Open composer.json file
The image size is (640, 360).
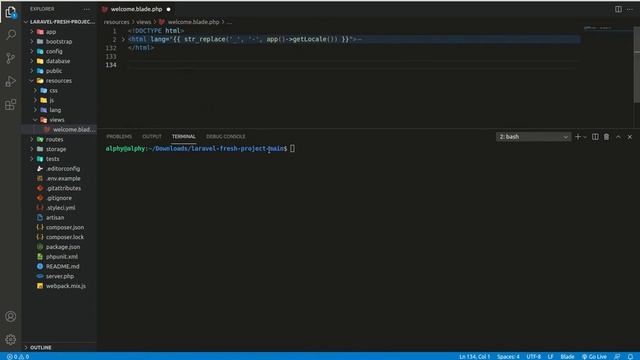65,227
